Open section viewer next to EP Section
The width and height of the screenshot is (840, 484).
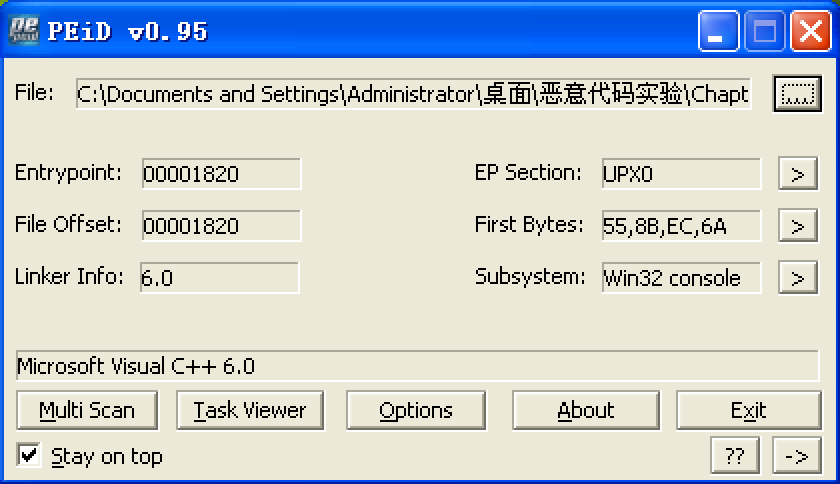pos(798,174)
